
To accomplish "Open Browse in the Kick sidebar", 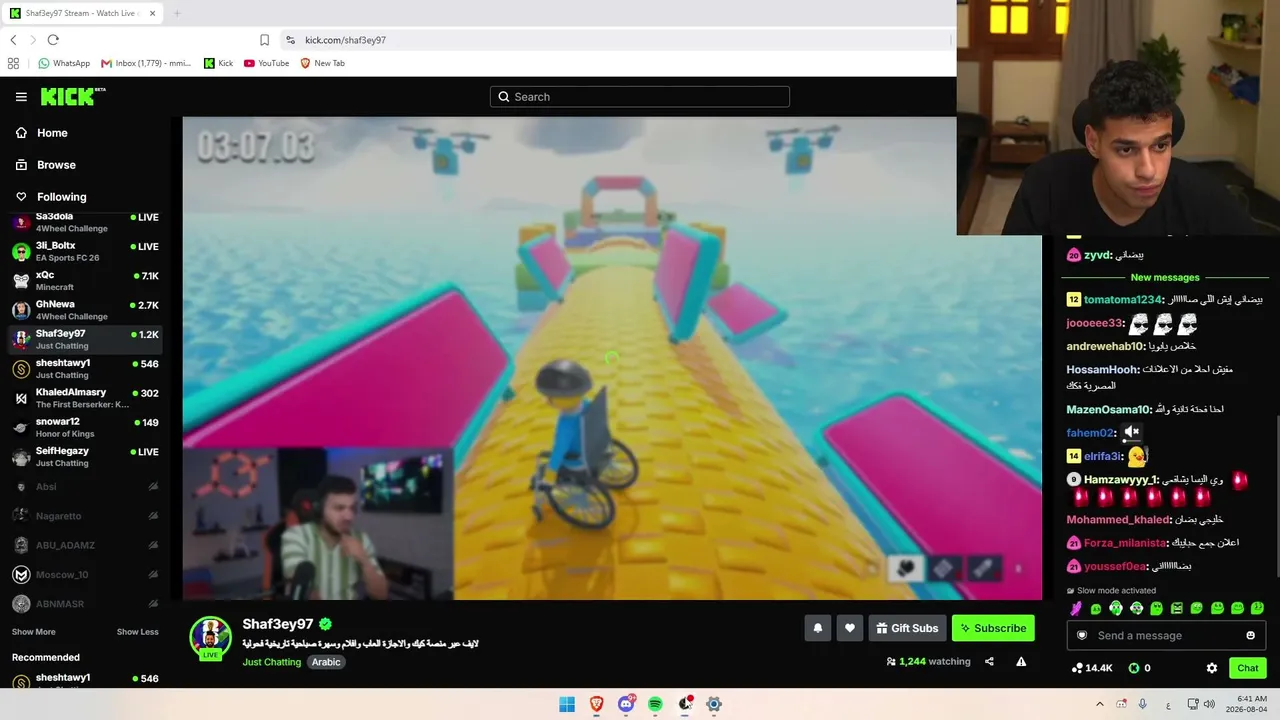I will 56,165.
